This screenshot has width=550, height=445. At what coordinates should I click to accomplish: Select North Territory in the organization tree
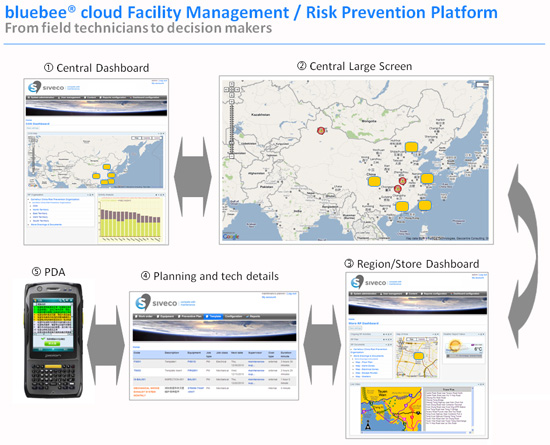(x=41, y=209)
